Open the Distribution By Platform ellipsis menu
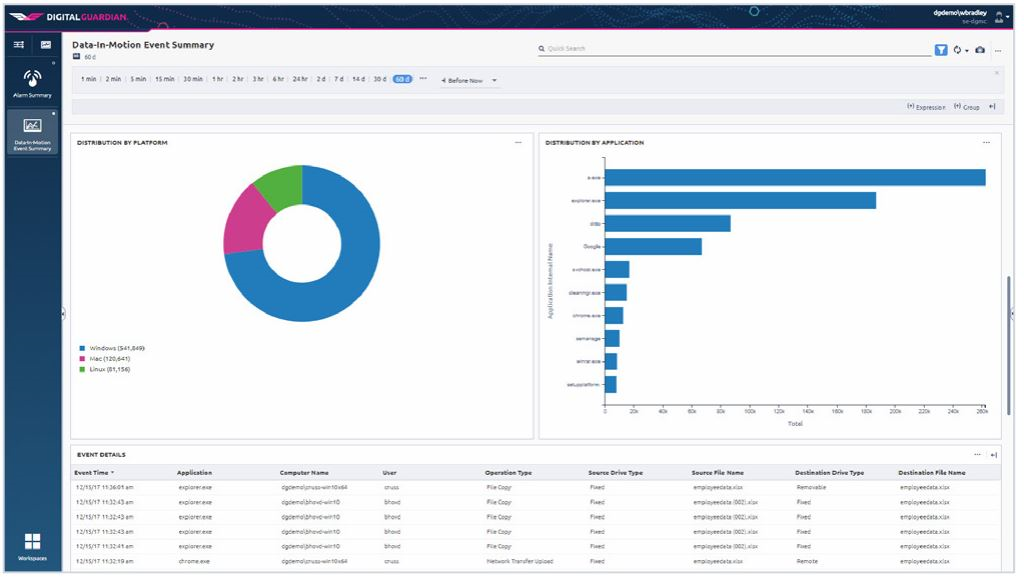1024x579 pixels. coord(518,142)
